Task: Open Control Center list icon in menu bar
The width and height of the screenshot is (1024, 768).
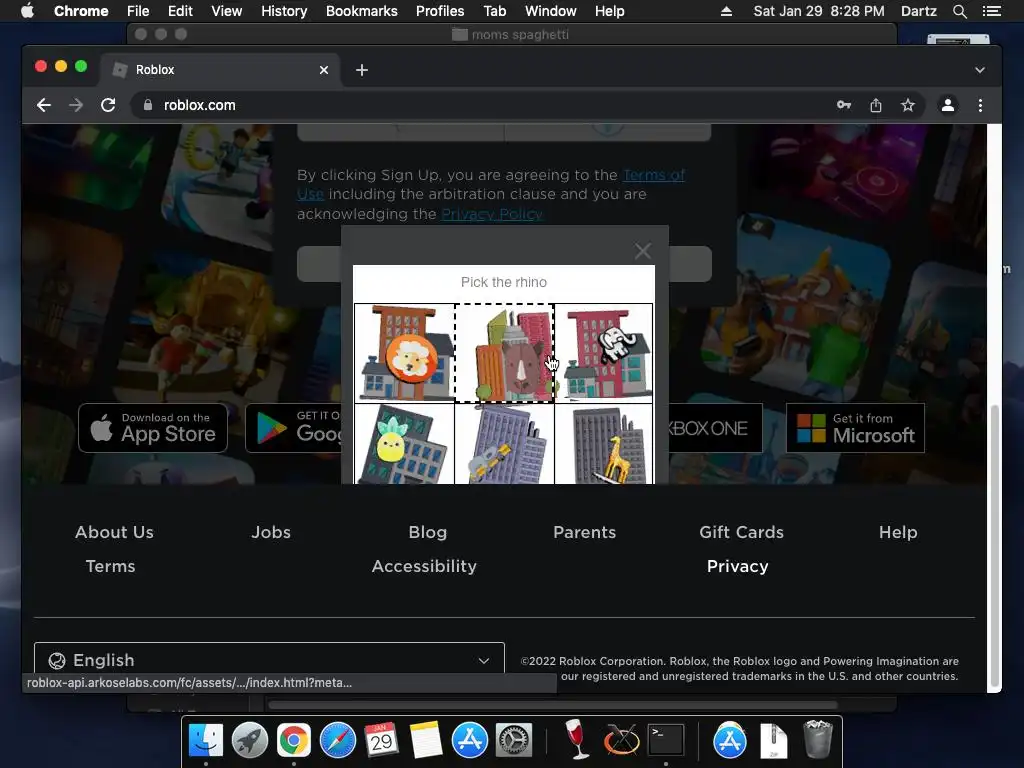Action: (x=991, y=11)
